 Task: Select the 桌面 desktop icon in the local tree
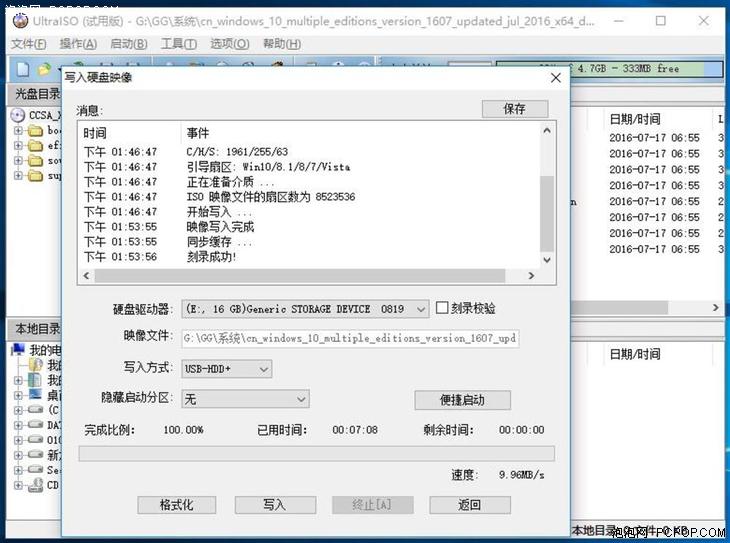click(x=35, y=395)
